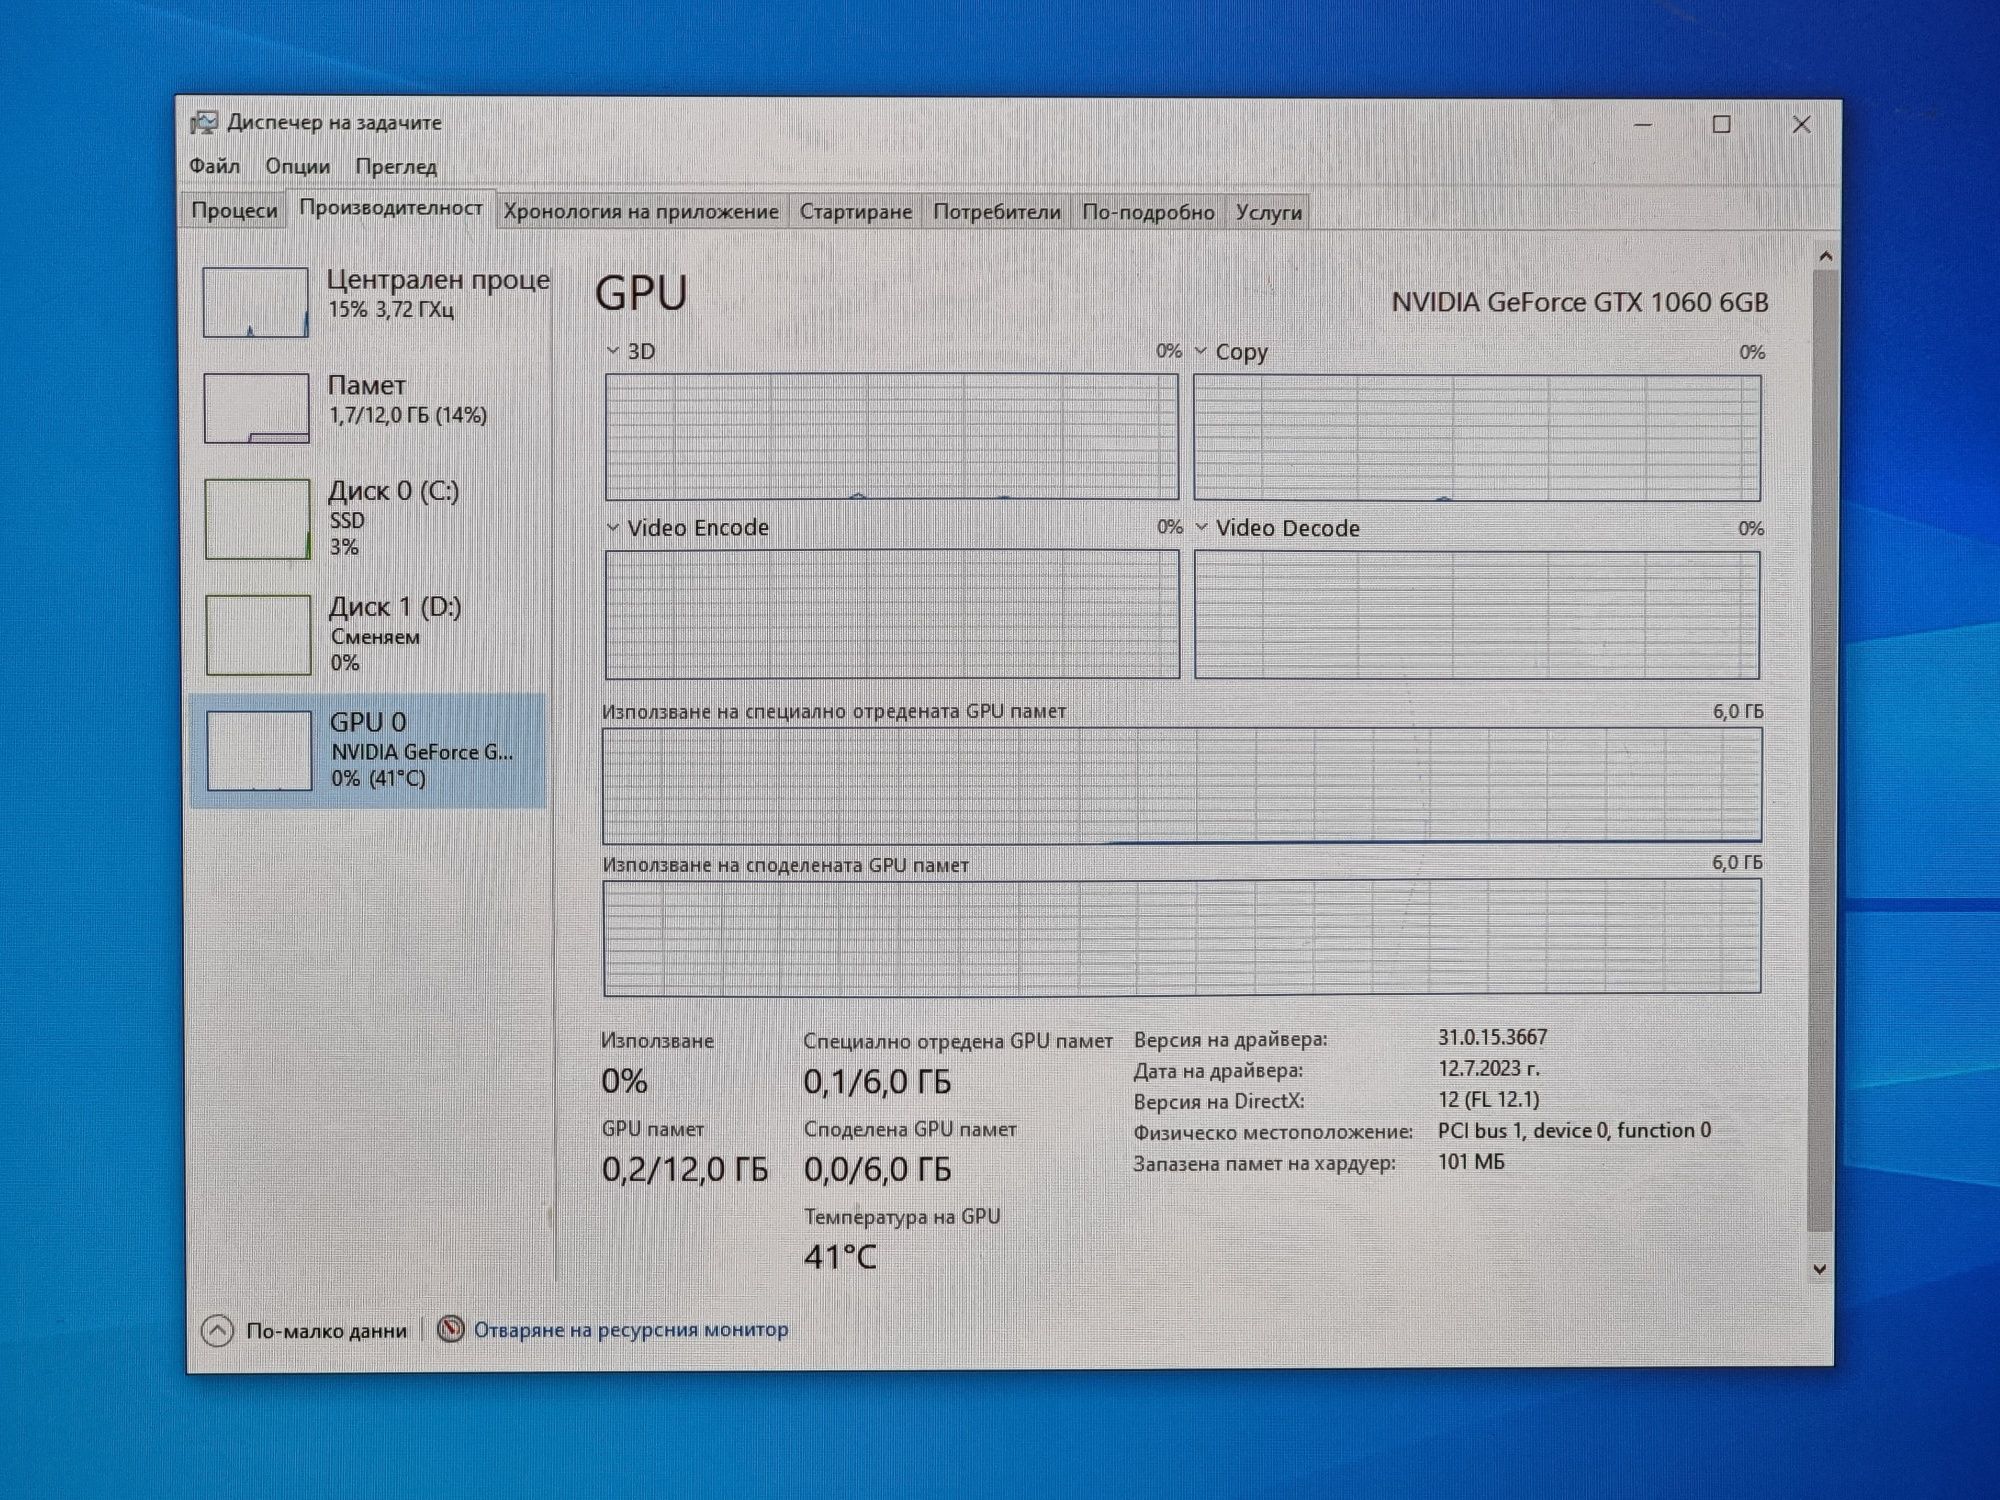Click reserved memory value 101 МБ
Screen dimensions: 2000x1500
(x=1471, y=1161)
